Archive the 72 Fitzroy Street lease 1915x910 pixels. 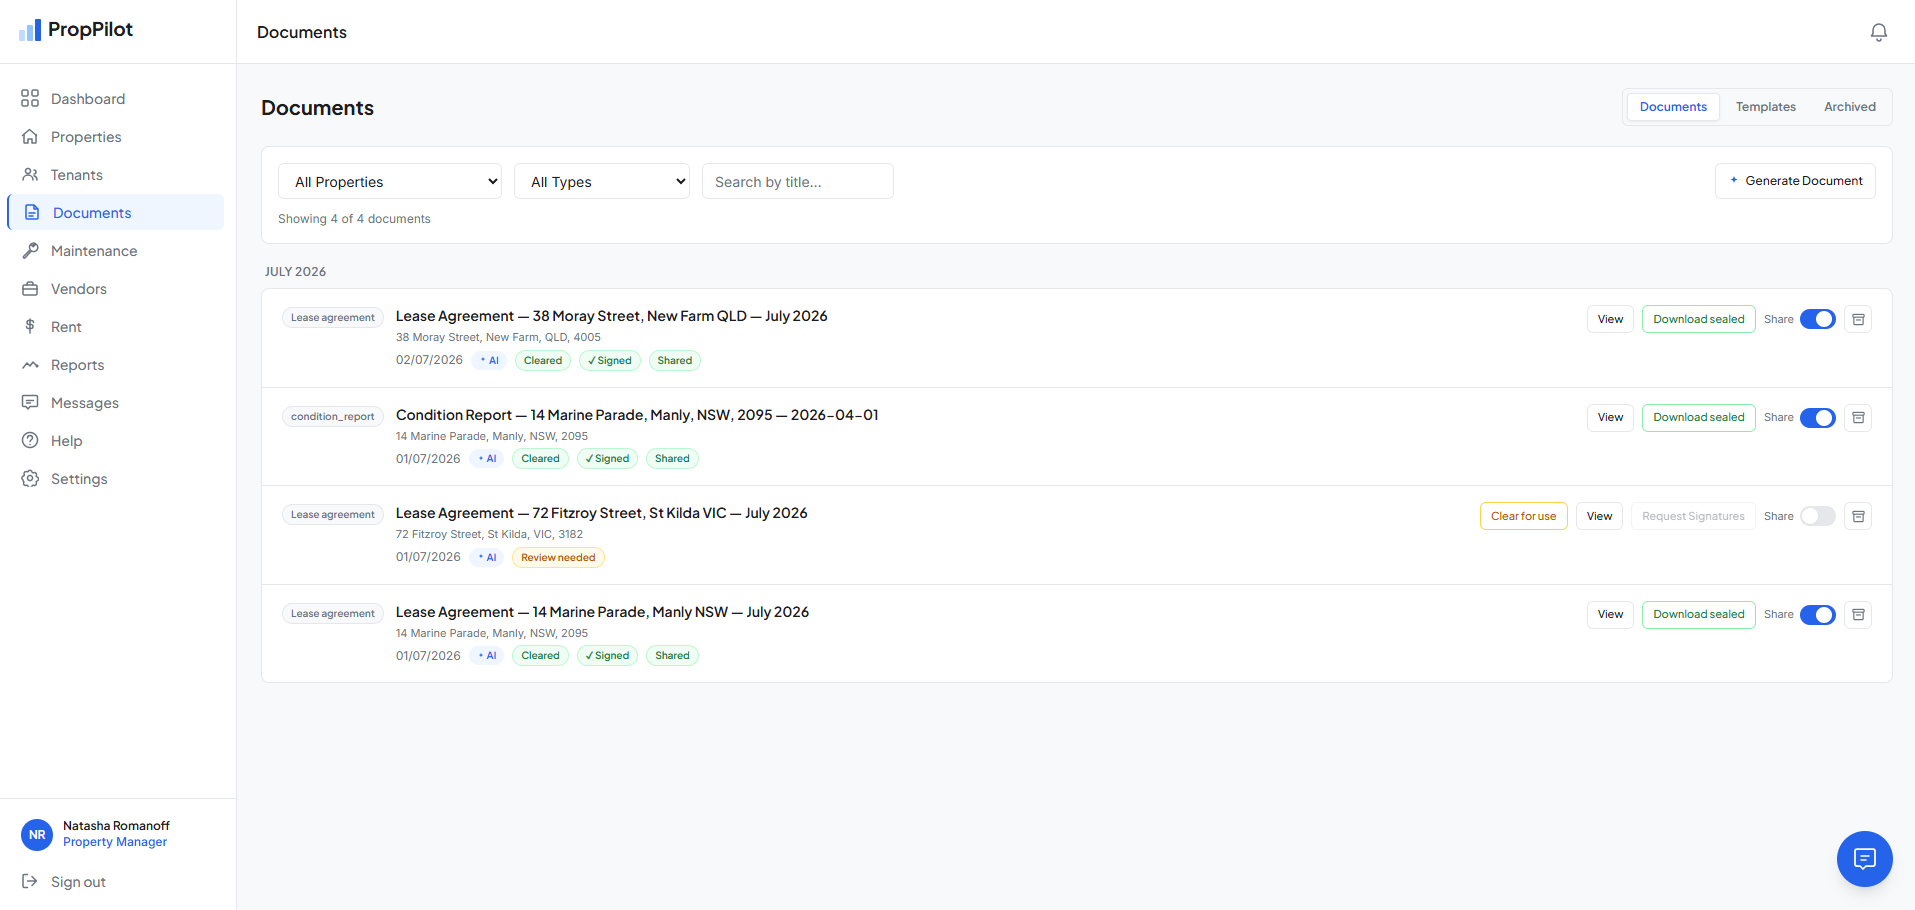point(1858,516)
